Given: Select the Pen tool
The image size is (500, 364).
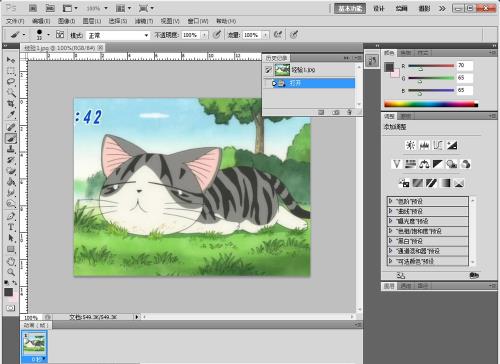Looking at the screenshot, I should click(x=11, y=216).
